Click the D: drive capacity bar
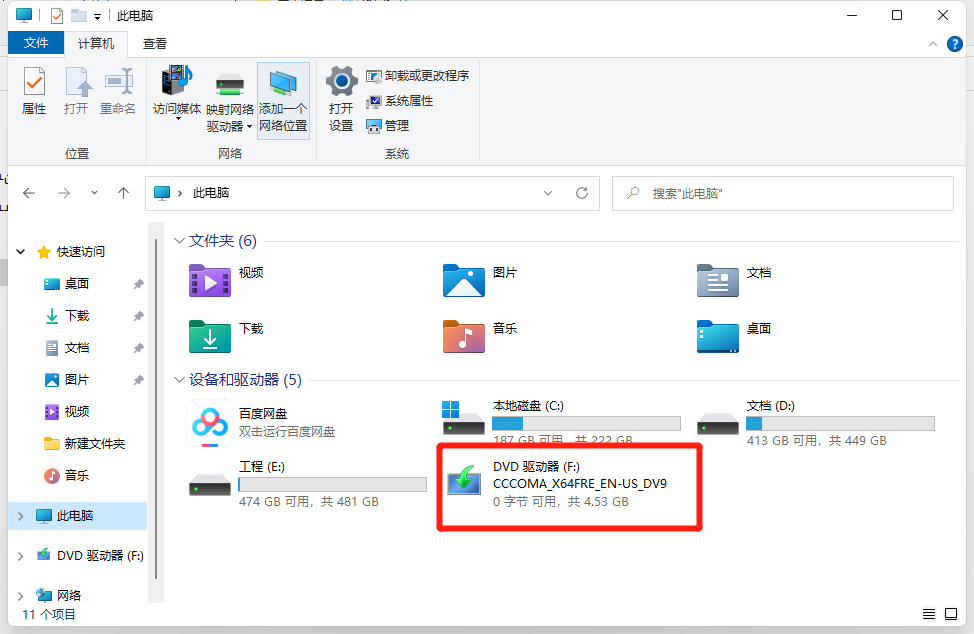Viewport: 974px width, 634px height. 840,423
